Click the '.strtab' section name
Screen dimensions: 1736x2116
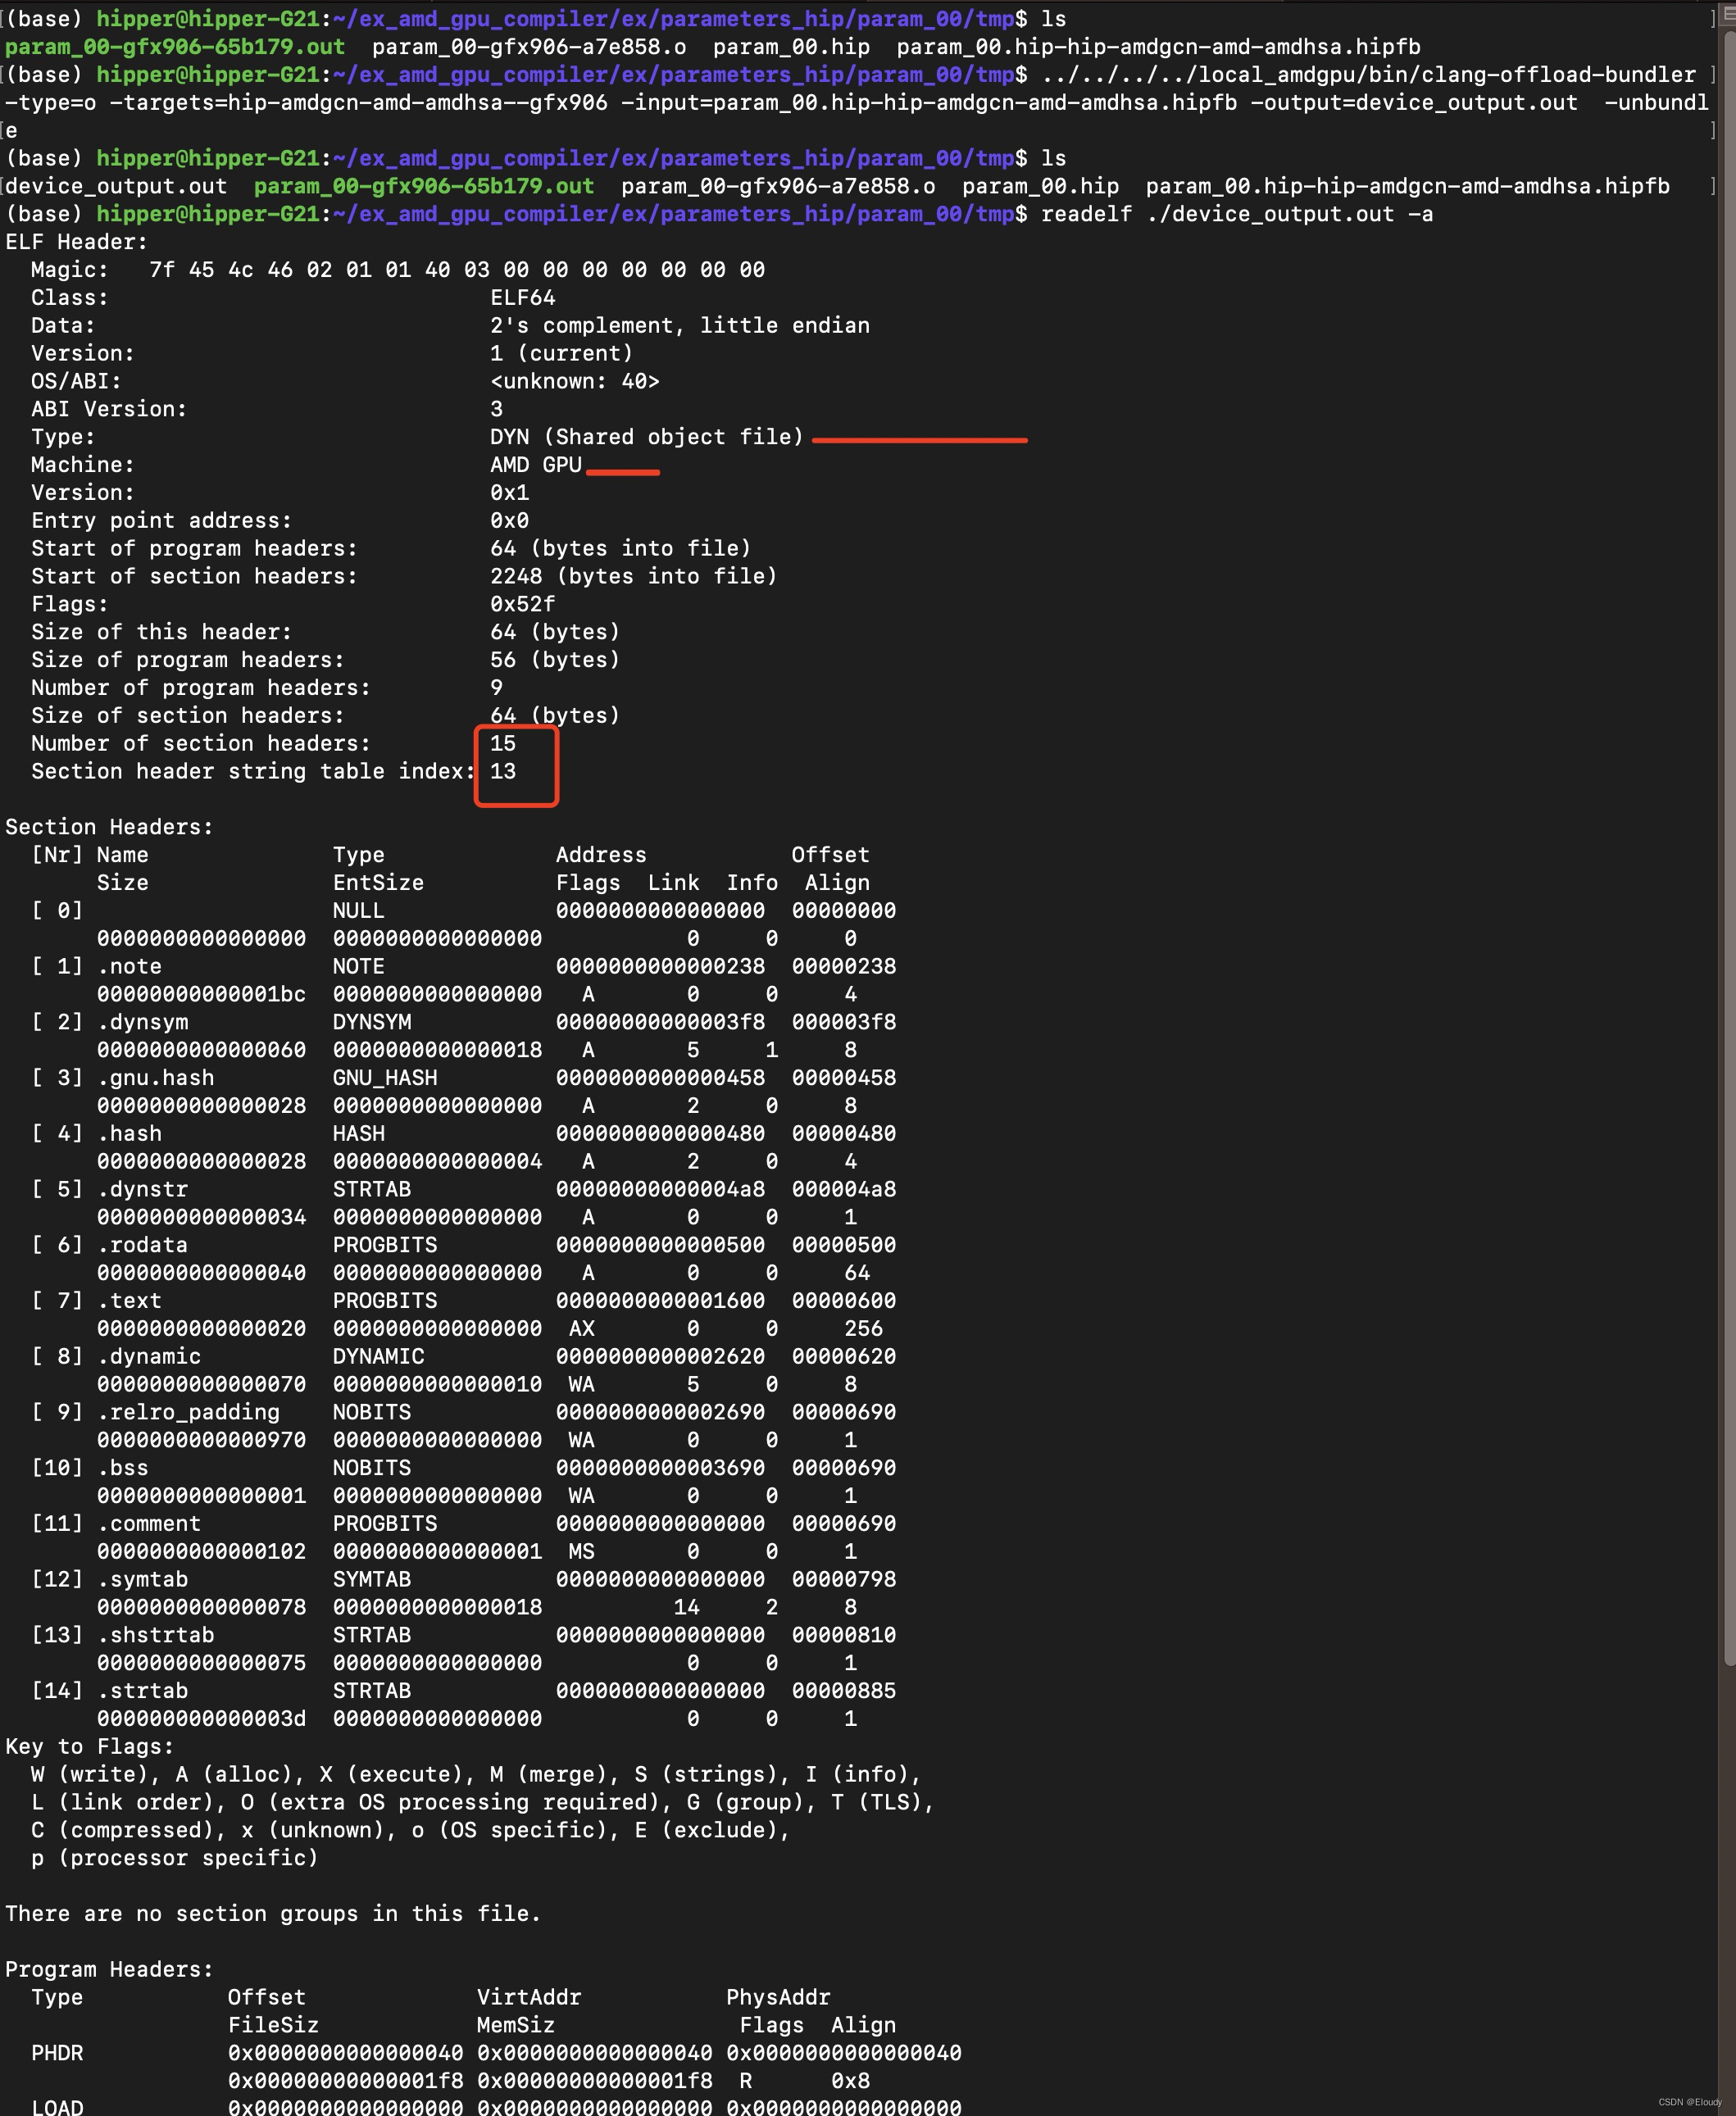[142, 1691]
